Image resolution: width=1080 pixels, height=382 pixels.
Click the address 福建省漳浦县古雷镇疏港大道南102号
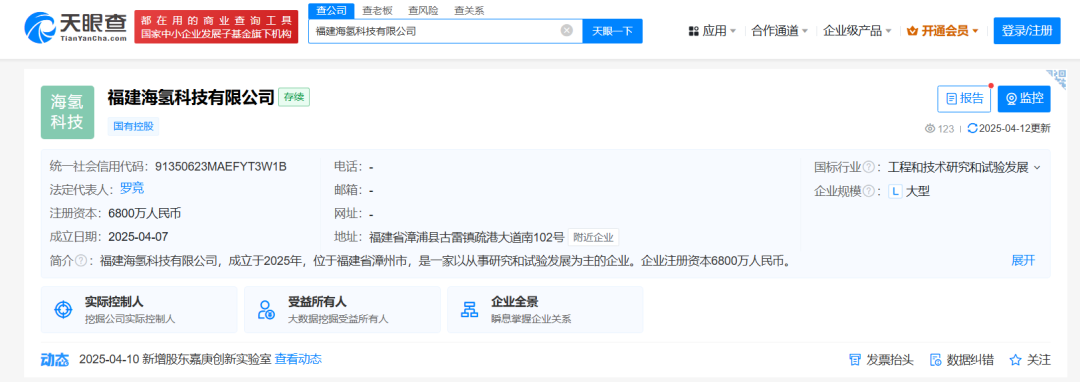(x=466, y=237)
